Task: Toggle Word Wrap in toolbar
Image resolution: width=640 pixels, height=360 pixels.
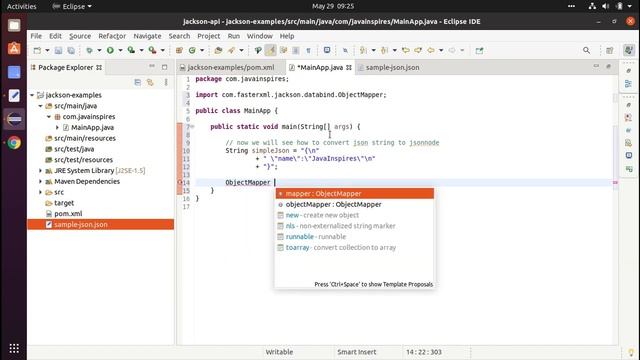Action: (x=283, y=51)
